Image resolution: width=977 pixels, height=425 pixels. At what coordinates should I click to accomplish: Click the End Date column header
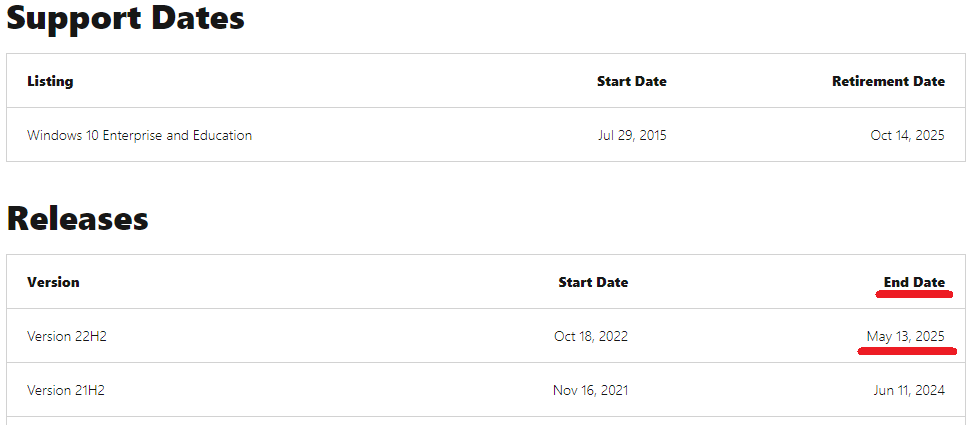[x=914, y=282]
